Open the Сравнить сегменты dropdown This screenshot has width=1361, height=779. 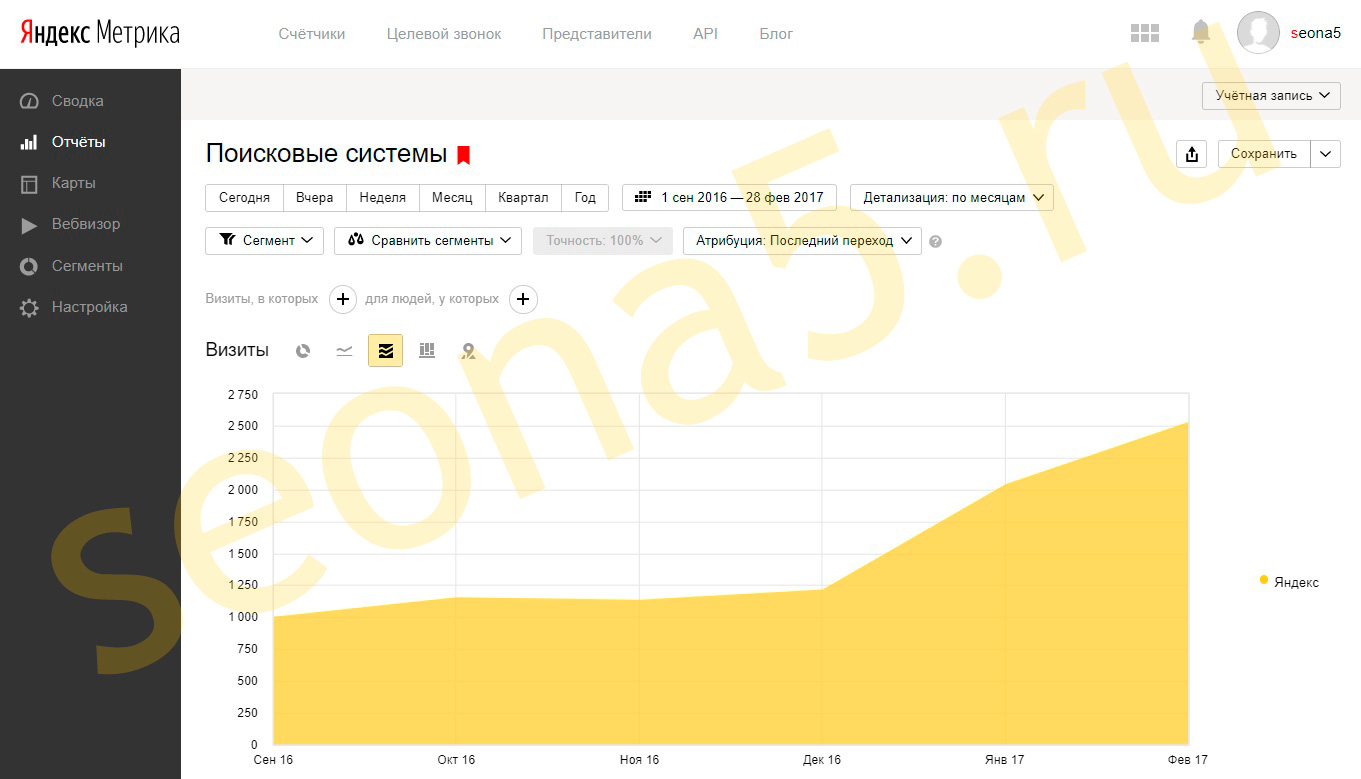[428, 241]
